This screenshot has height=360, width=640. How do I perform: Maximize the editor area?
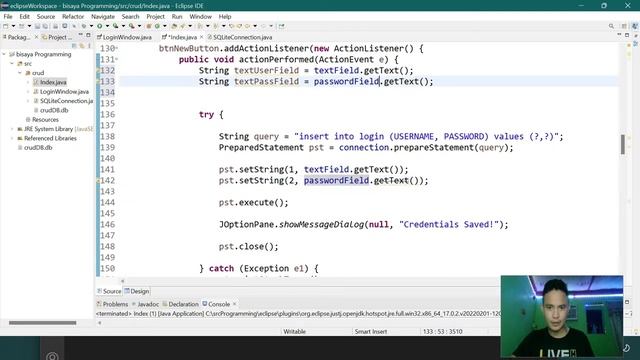627,36
